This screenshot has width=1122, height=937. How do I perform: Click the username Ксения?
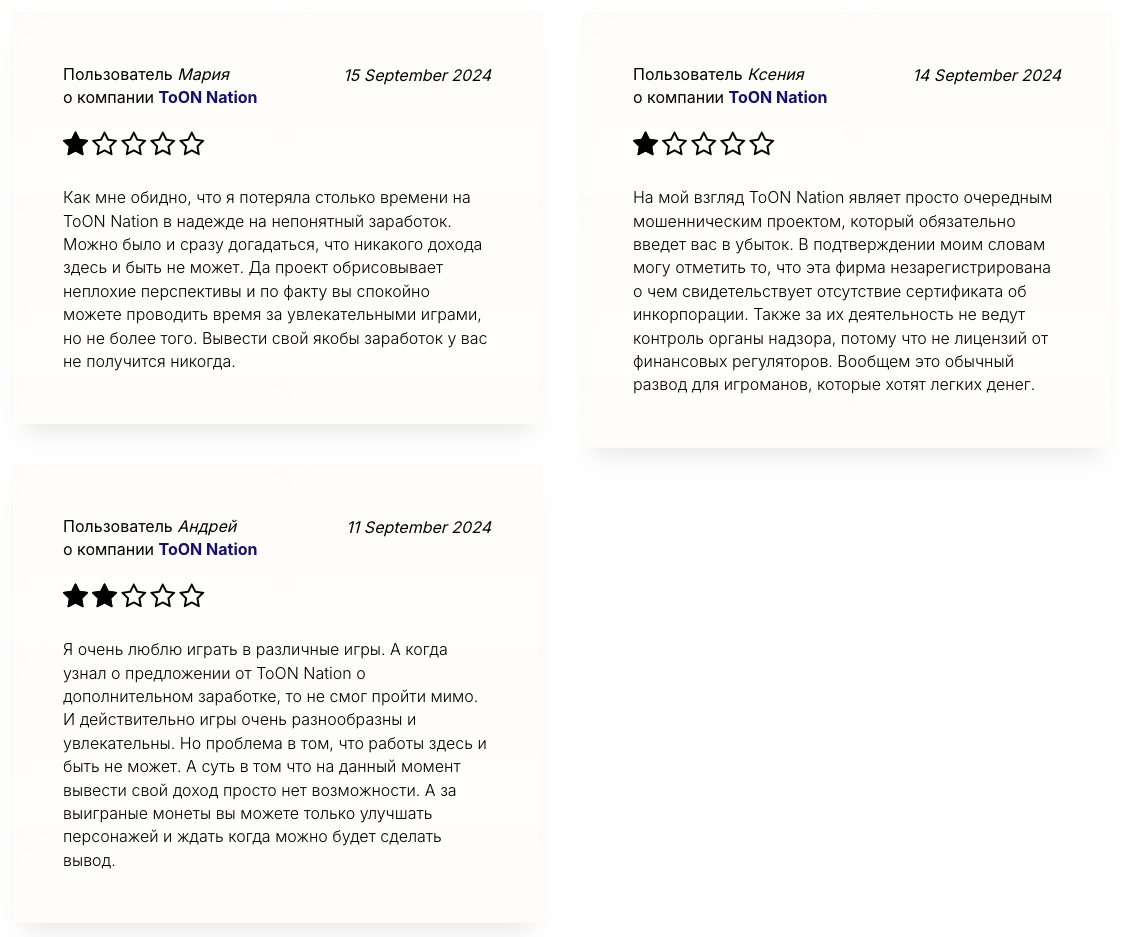pos(776,74)
